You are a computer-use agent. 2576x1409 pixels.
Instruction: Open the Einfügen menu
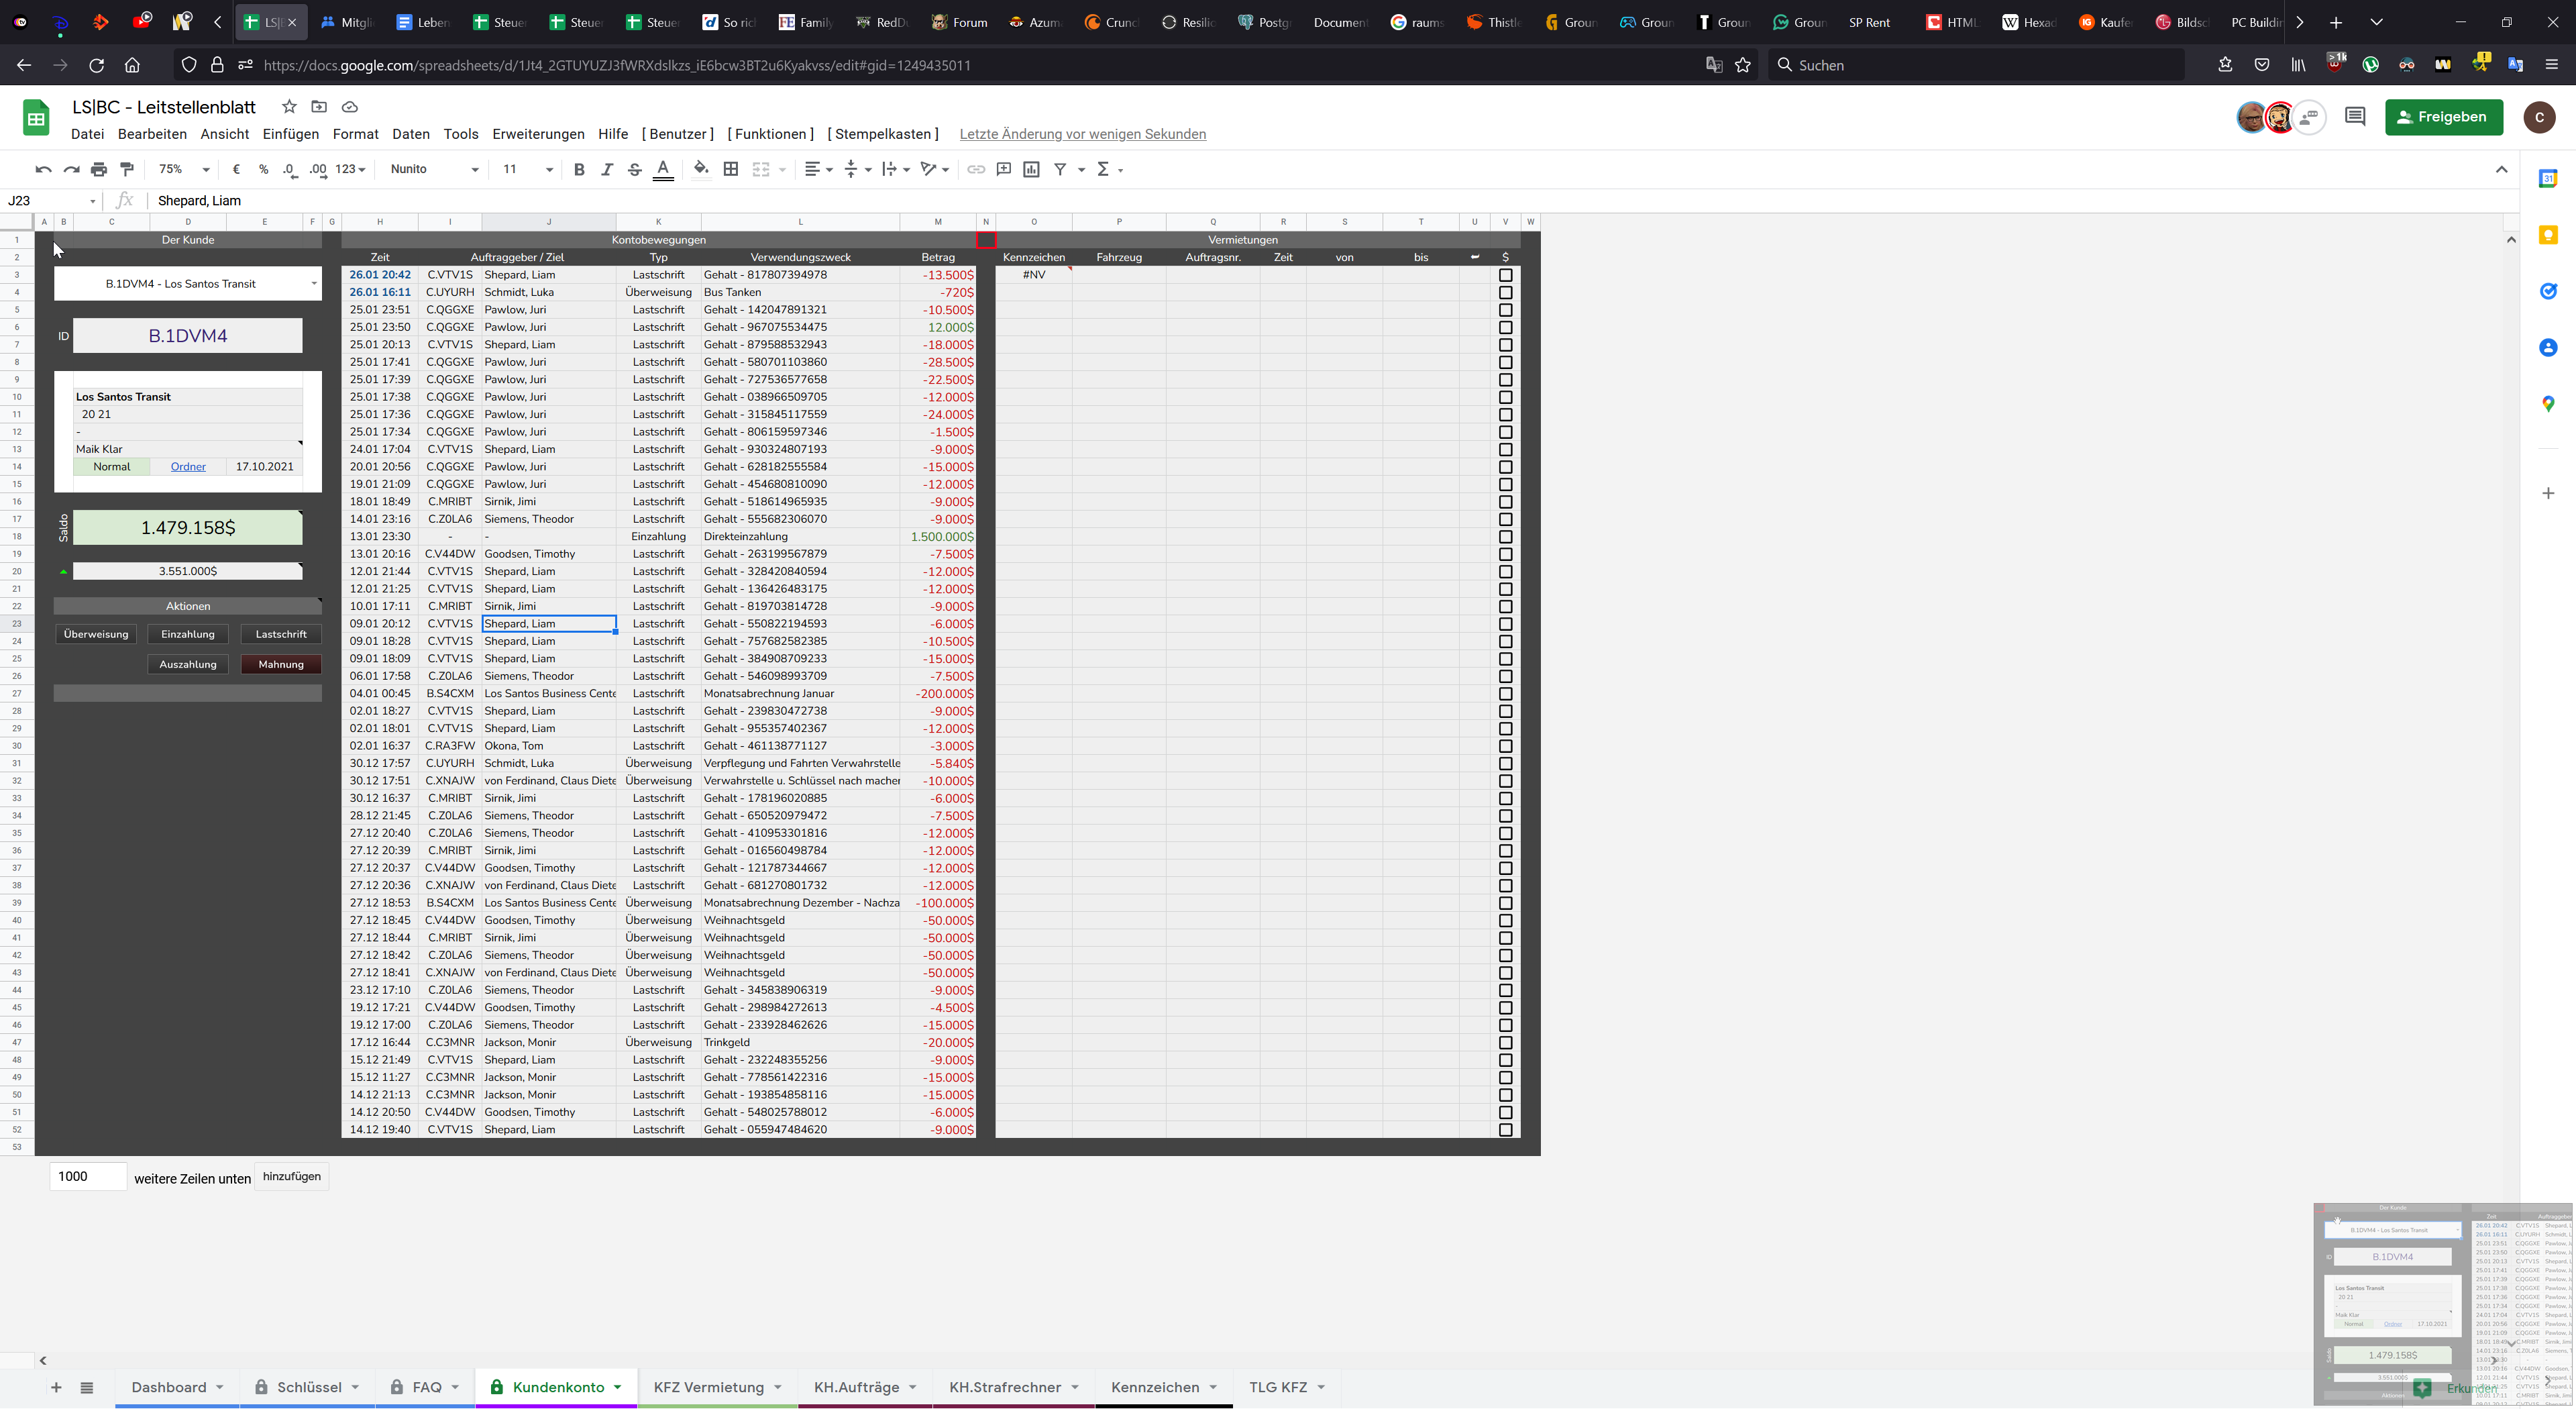[x=290, y=134]
